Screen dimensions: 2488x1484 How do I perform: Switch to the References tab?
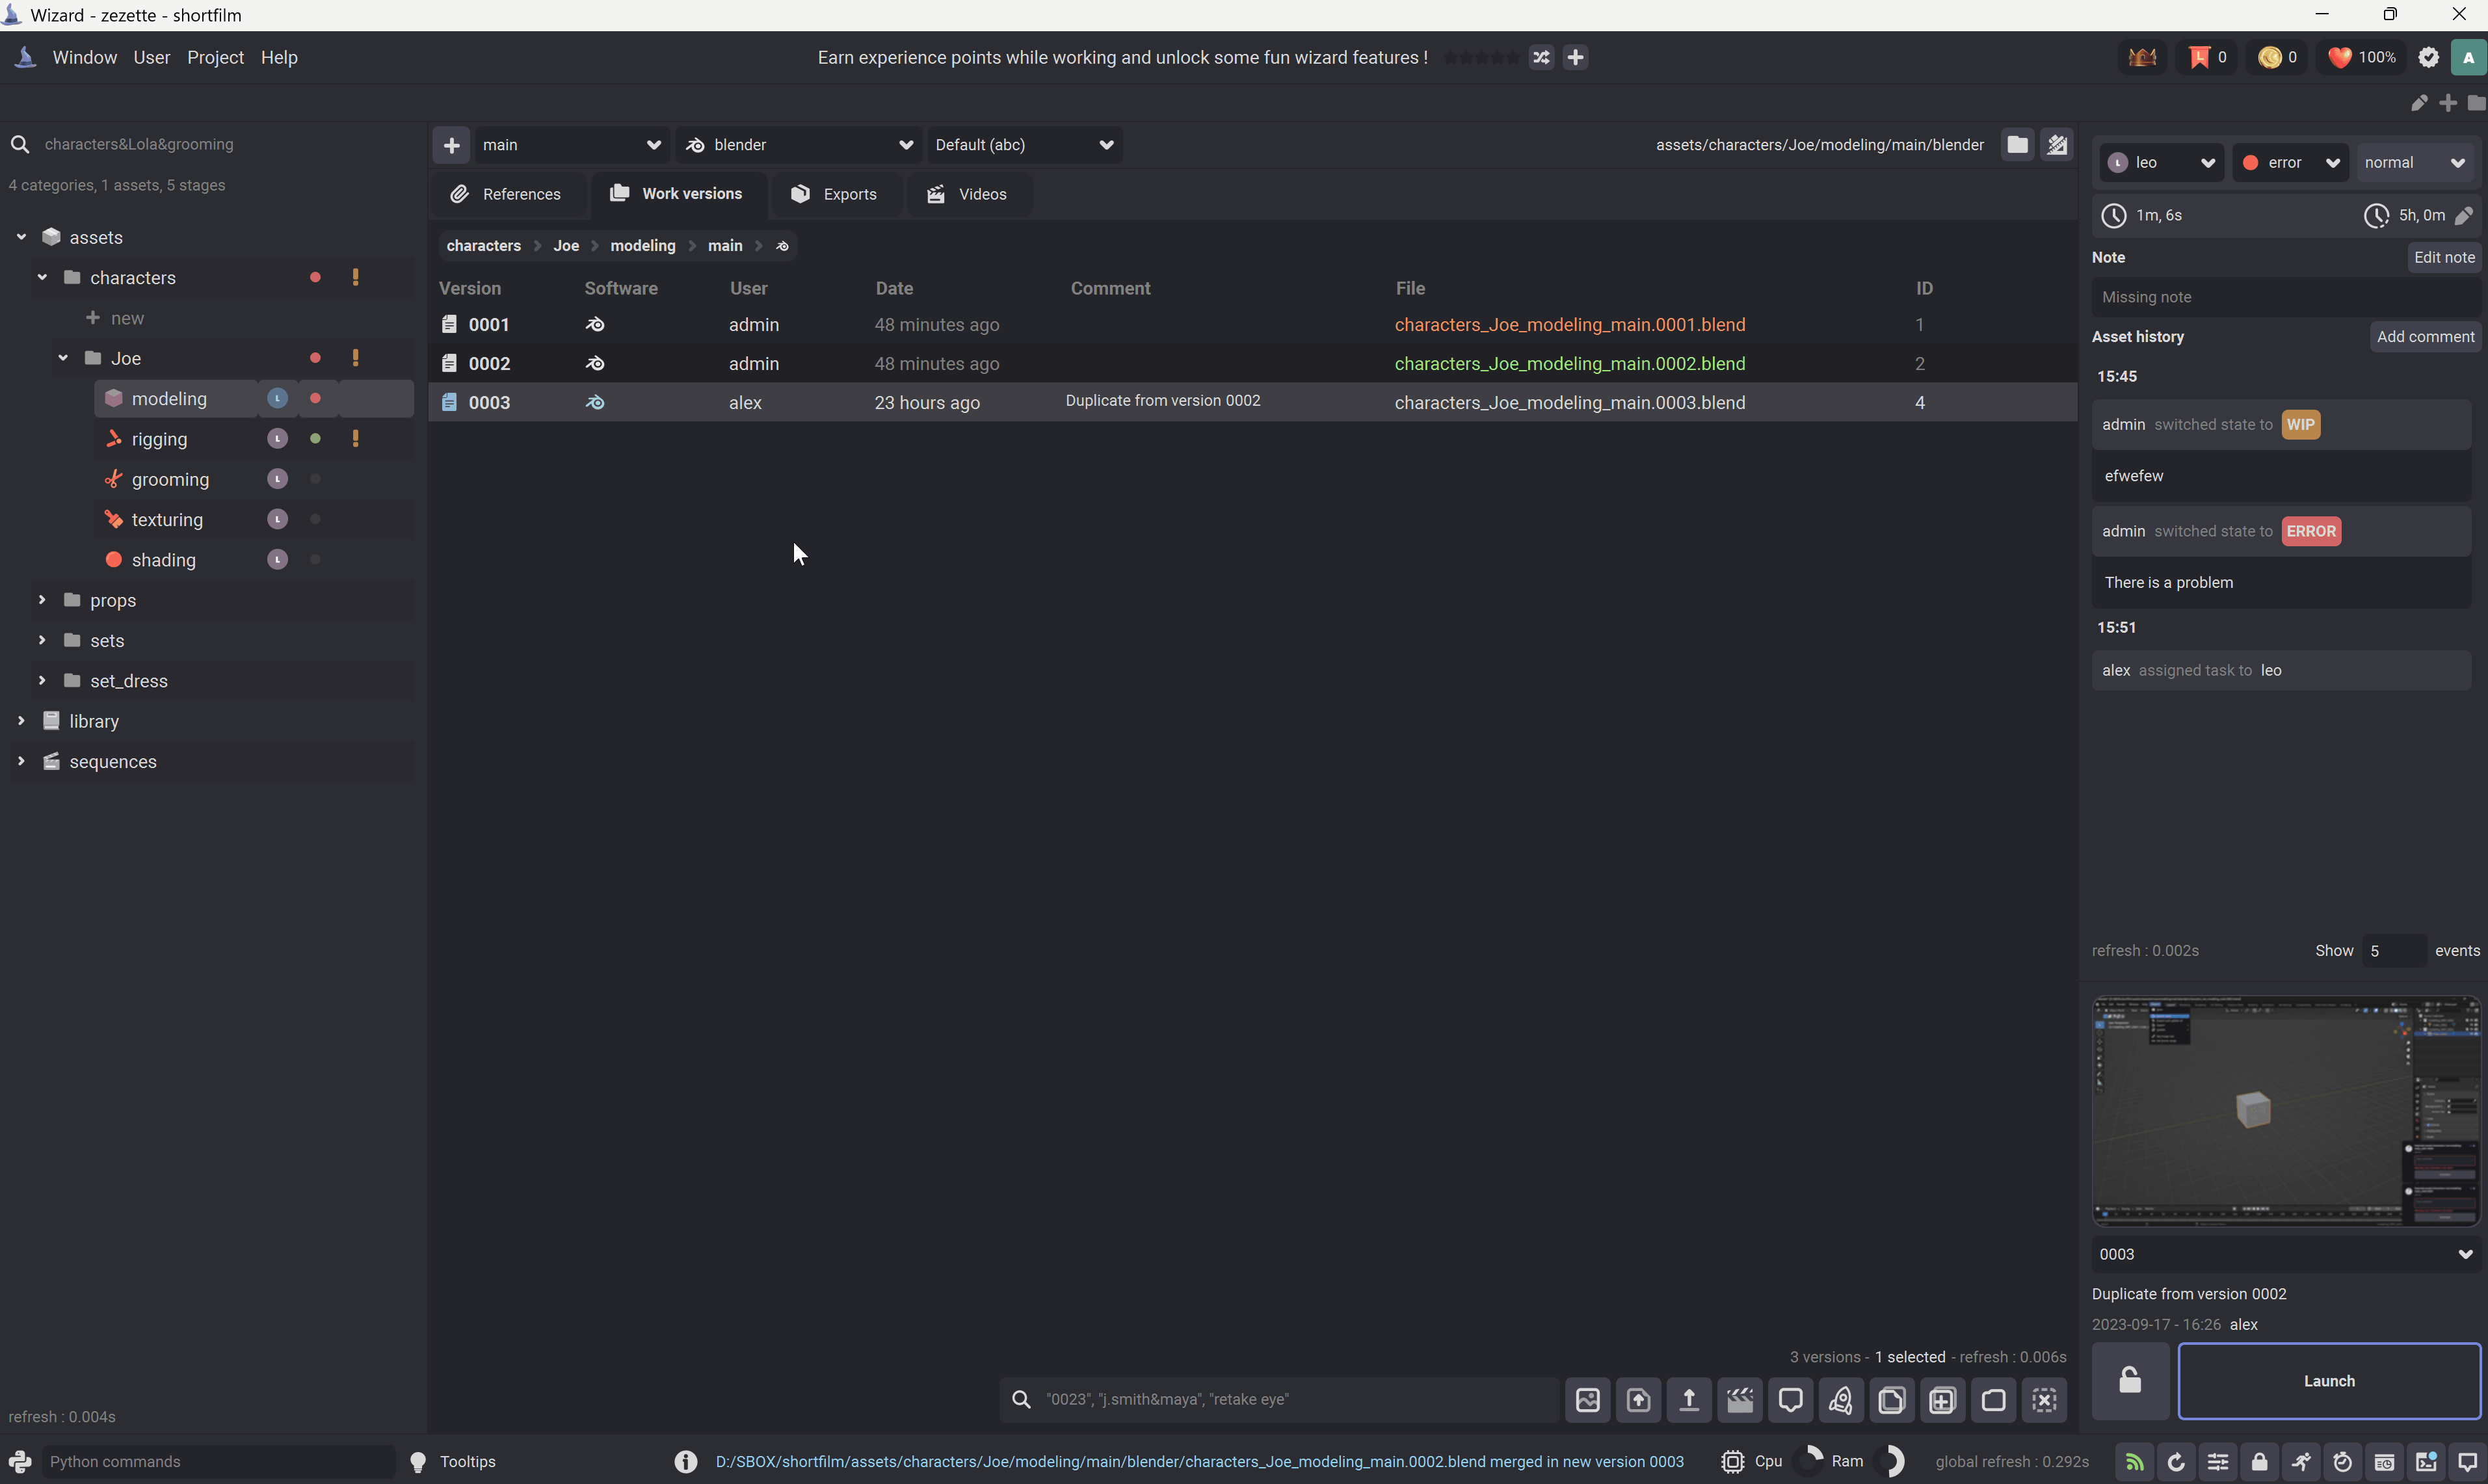coord(508,194)
